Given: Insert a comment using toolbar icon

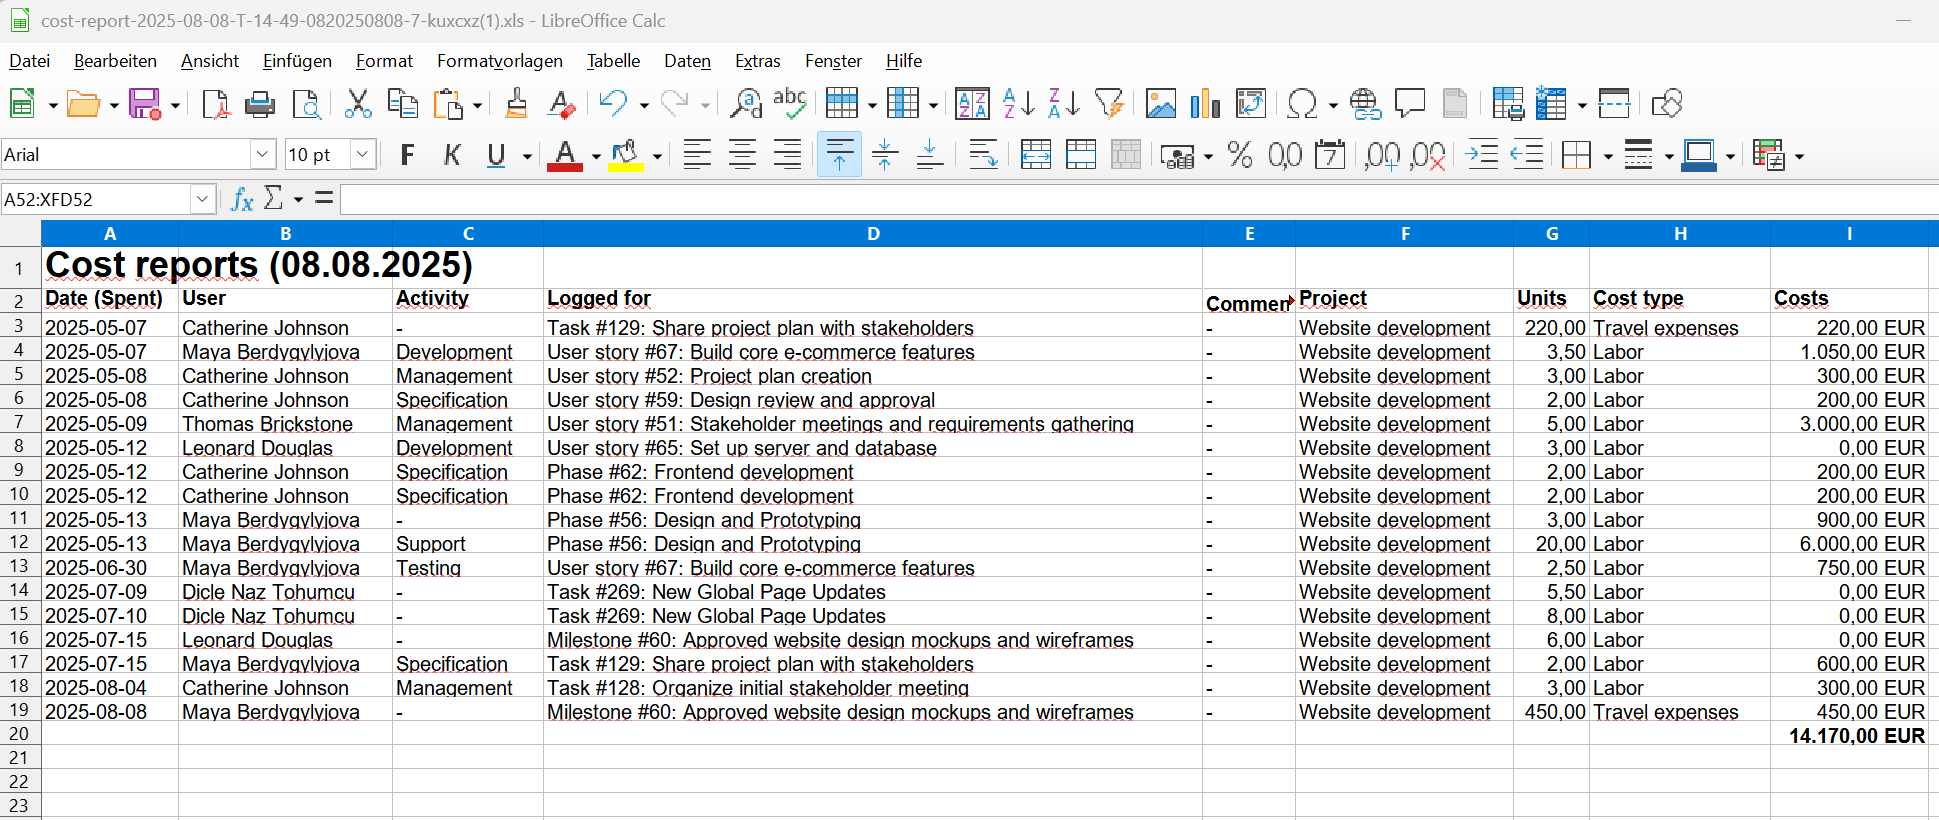Looking at the screenshot, I should pyautogui.click(x=1410, y=104).
